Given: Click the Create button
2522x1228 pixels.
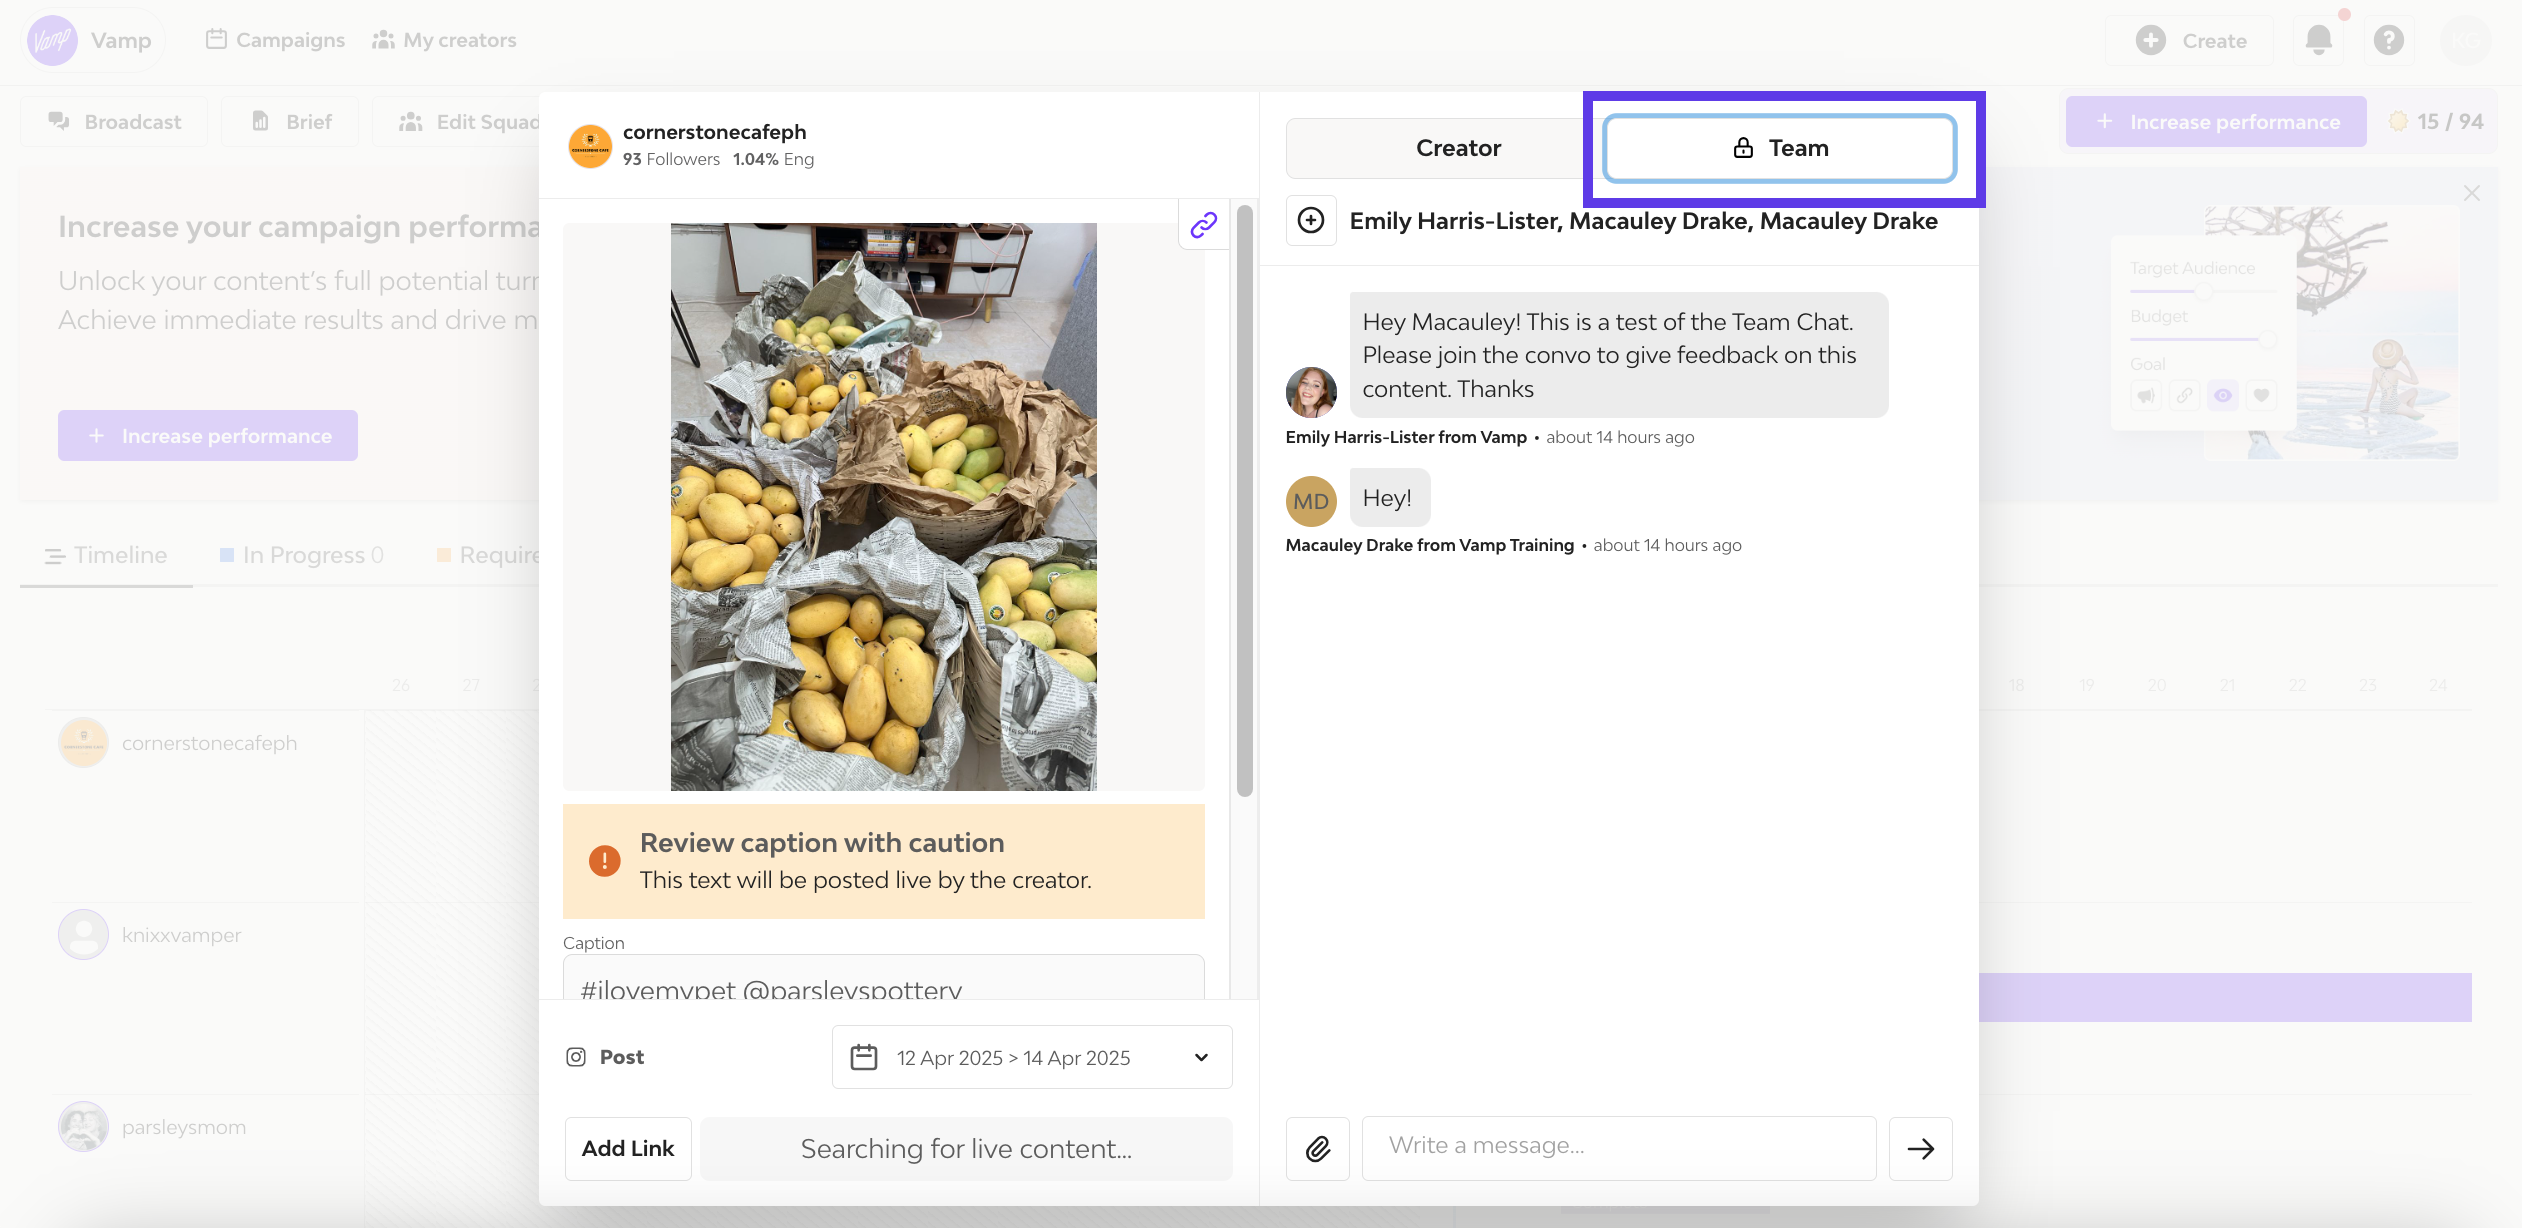Looking at the screenshot, I should coord(2190,41).
